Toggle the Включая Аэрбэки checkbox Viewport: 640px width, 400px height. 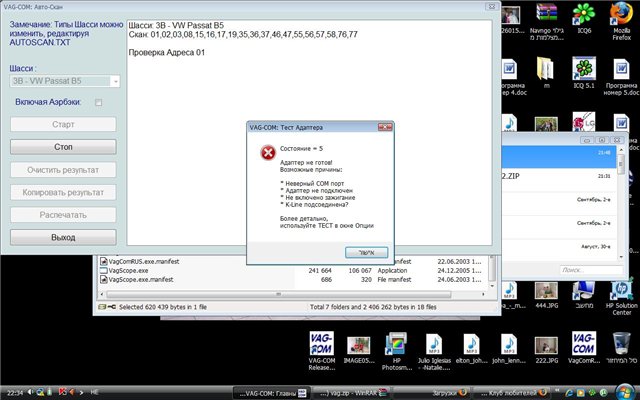click(98, 102)
